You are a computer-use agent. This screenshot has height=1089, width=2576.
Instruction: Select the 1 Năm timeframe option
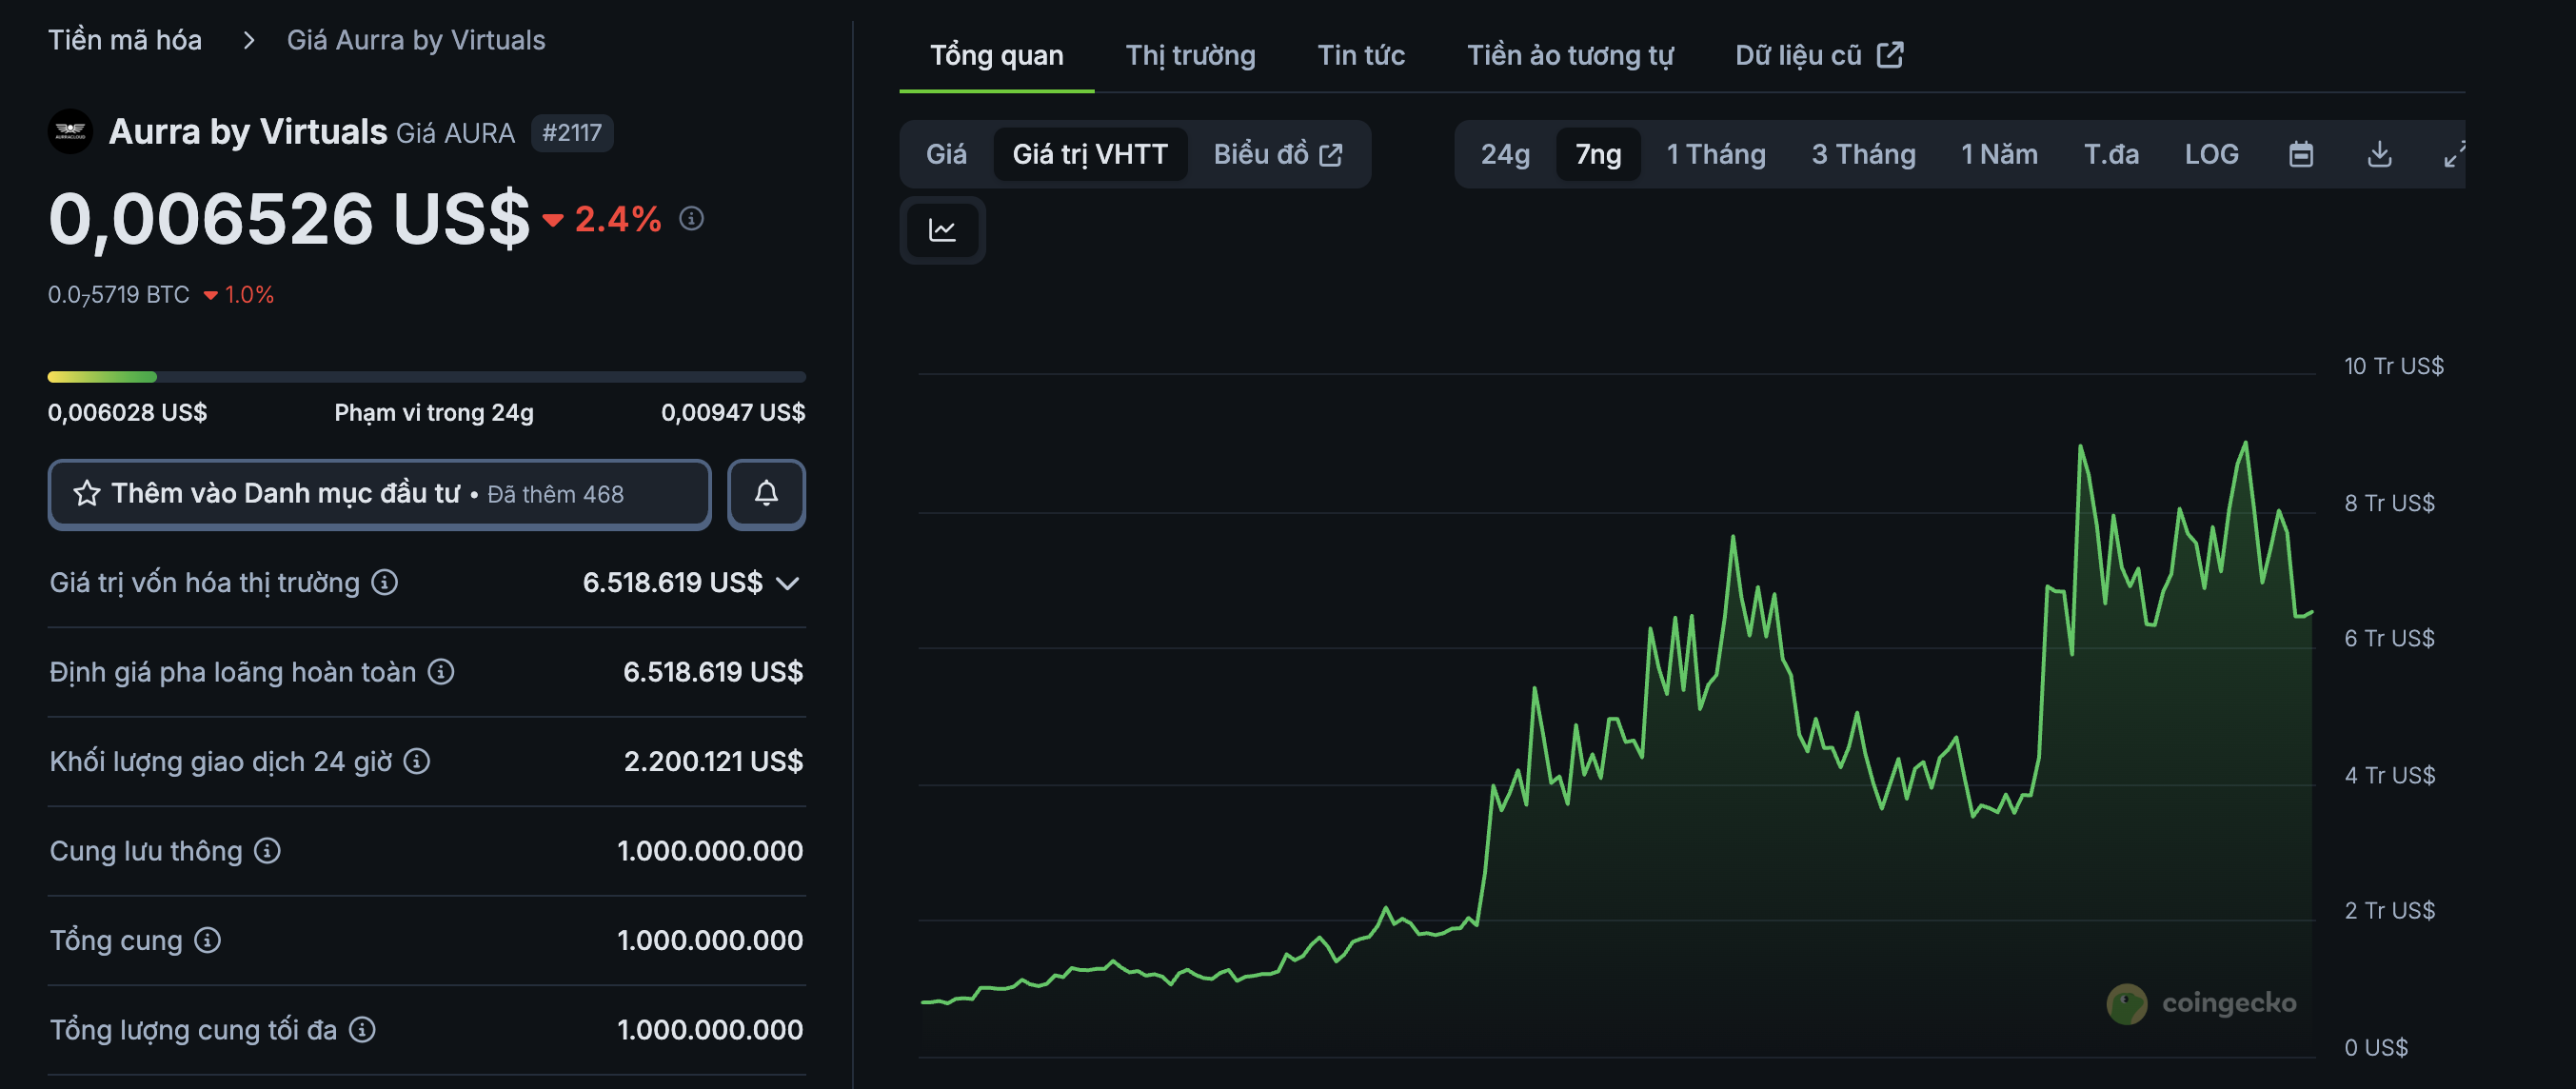click(x=1998, y=154)
